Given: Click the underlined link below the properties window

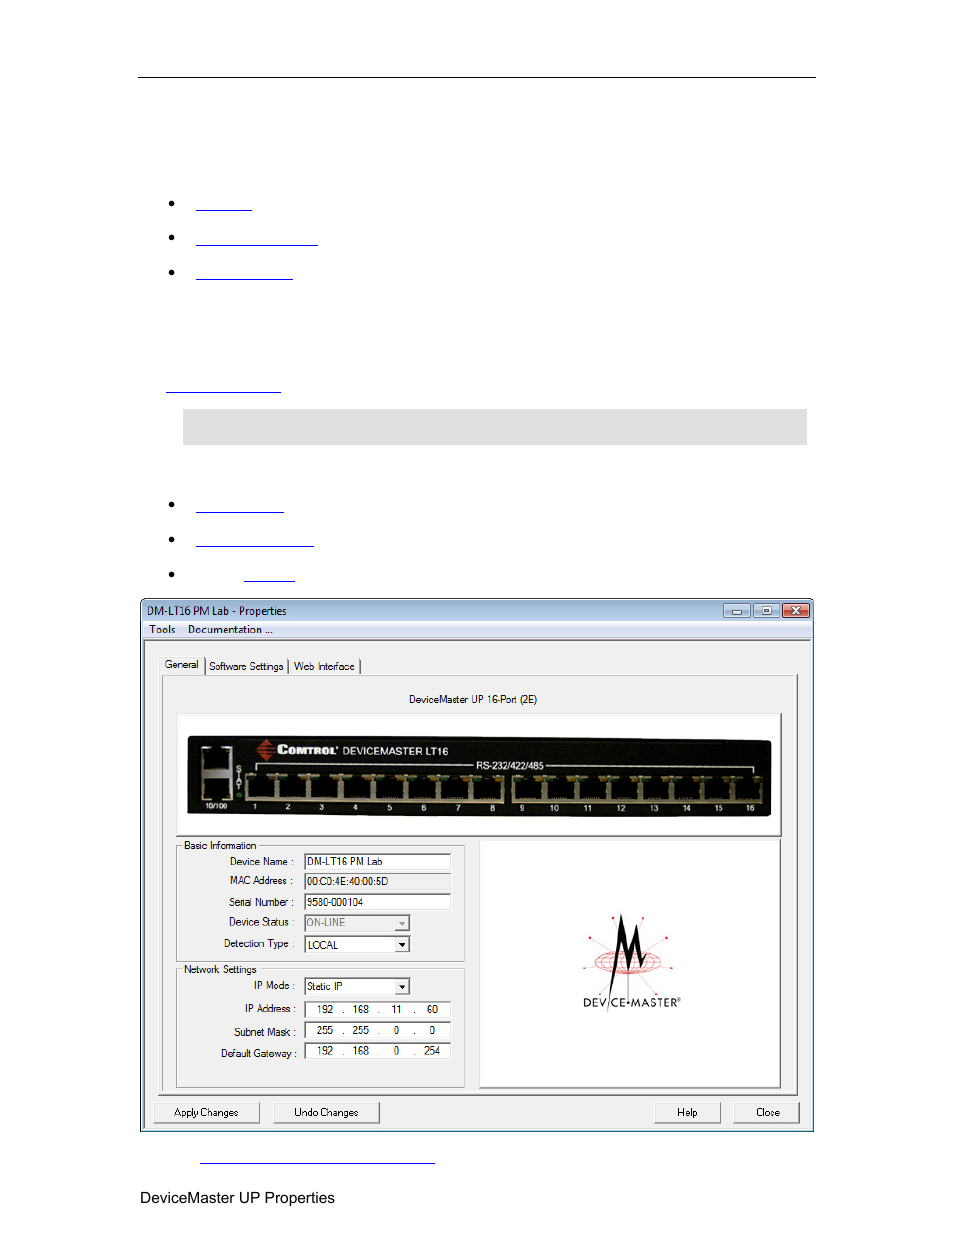Looking at the screenshot, I should point(317,1158).
